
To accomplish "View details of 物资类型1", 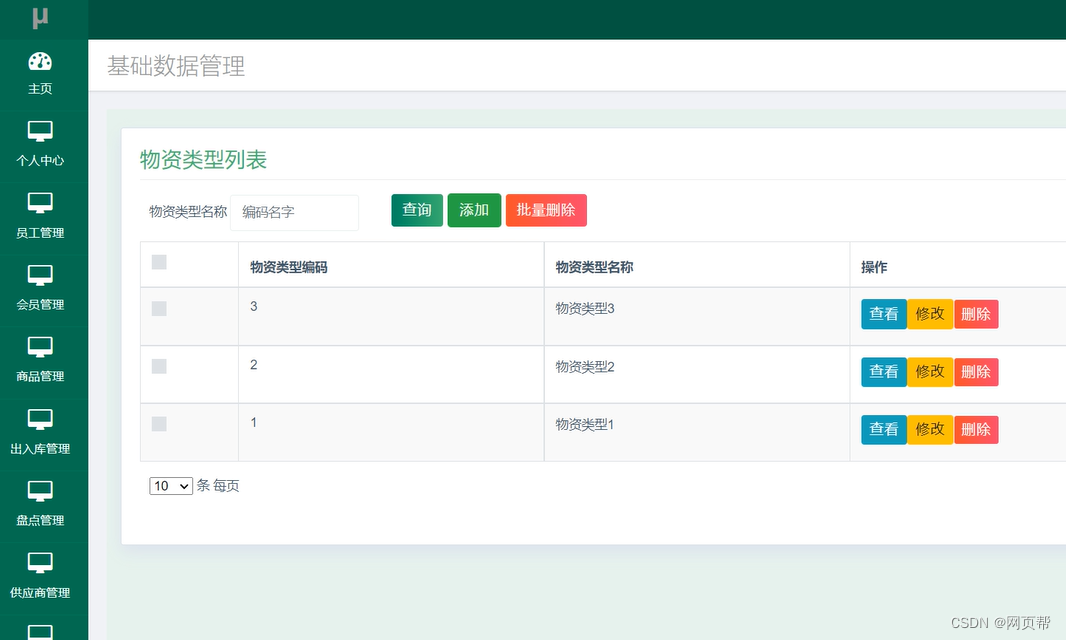I will coord(884,430).
